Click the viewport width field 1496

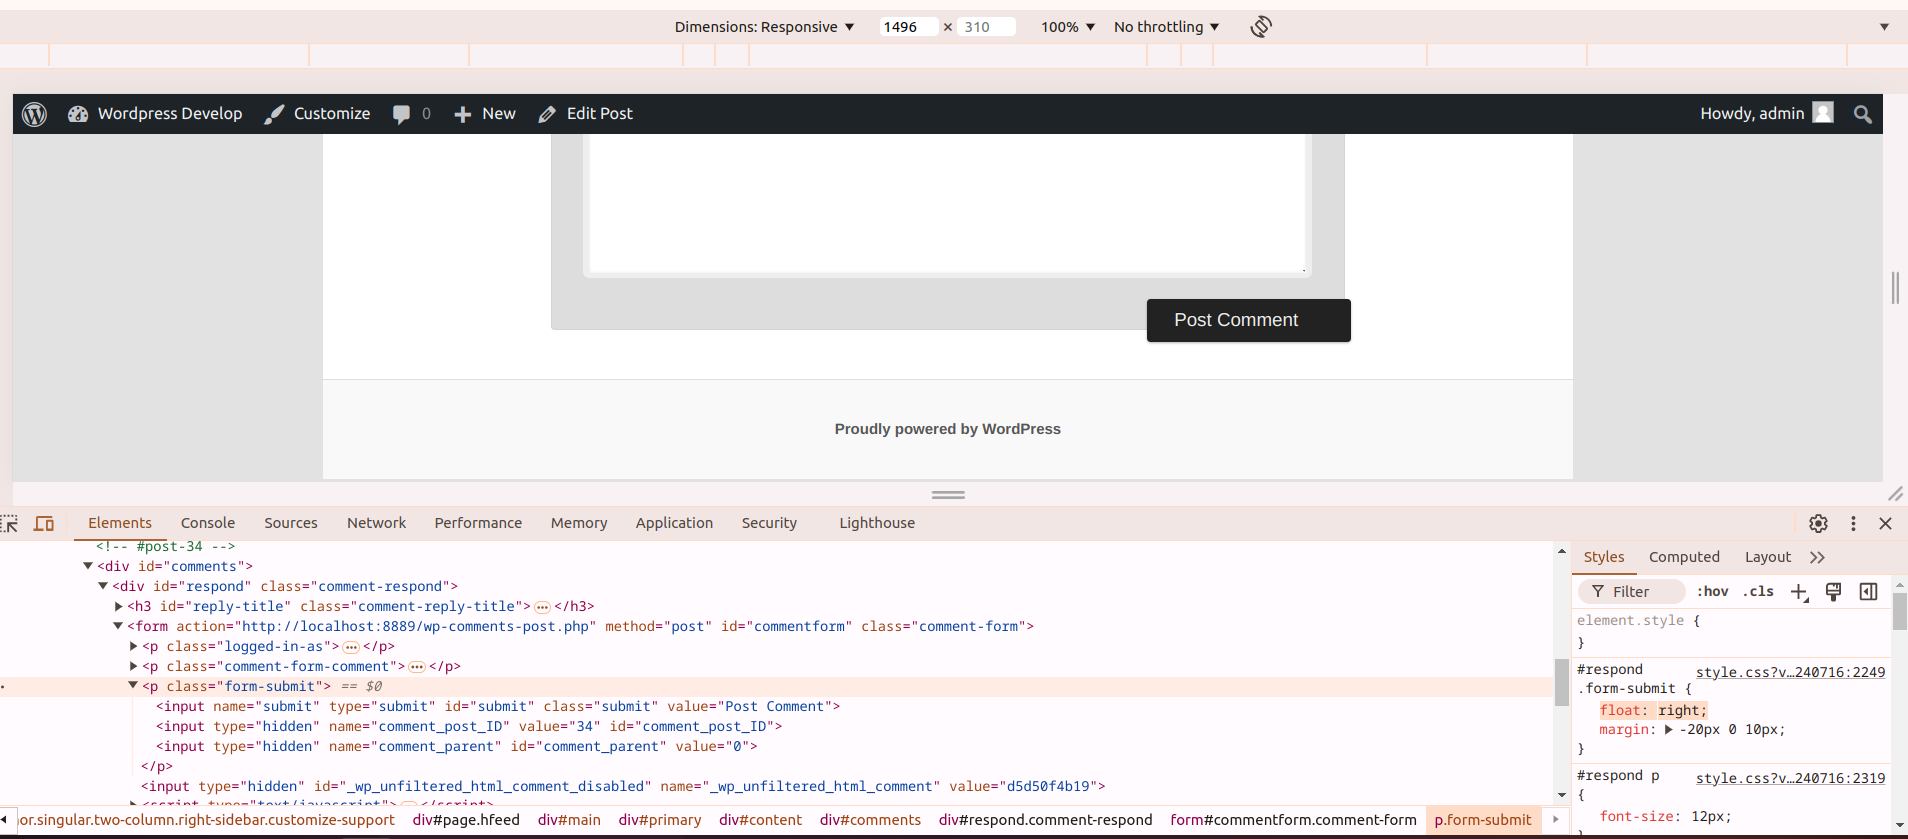pyautogui.click(x=908, y=27)
